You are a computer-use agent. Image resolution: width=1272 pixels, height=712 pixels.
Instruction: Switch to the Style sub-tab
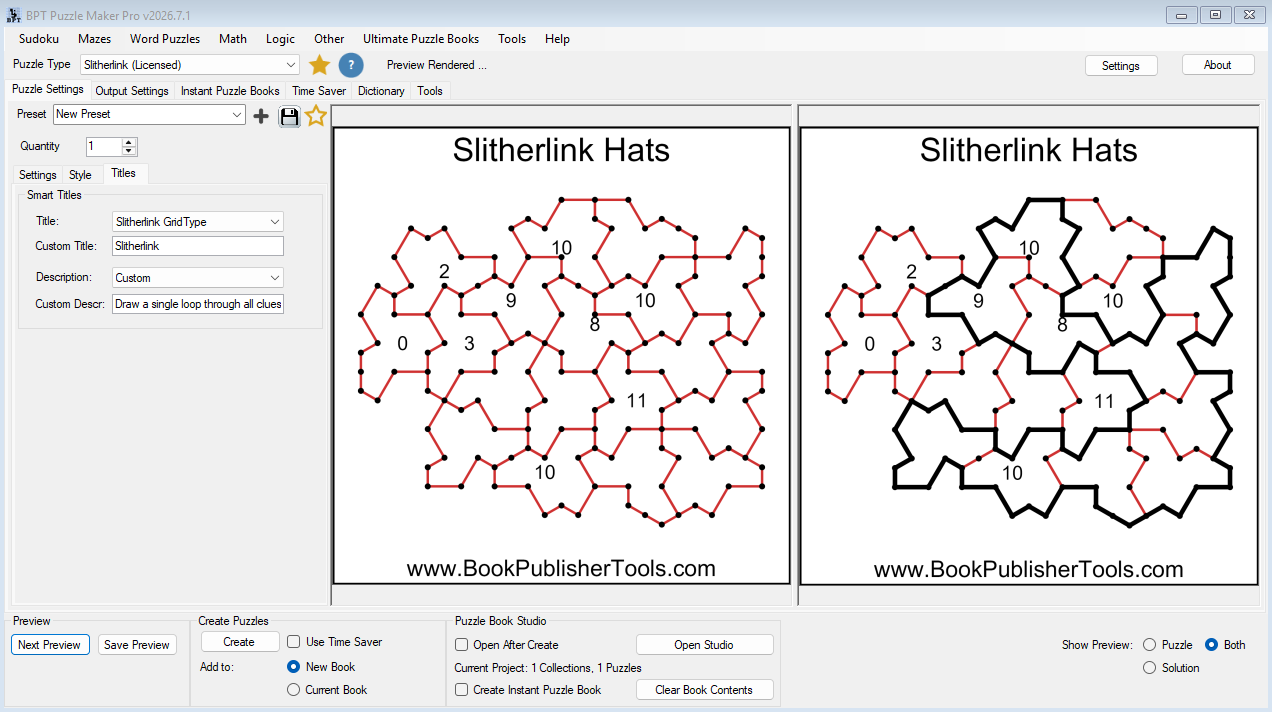[80, 175]
